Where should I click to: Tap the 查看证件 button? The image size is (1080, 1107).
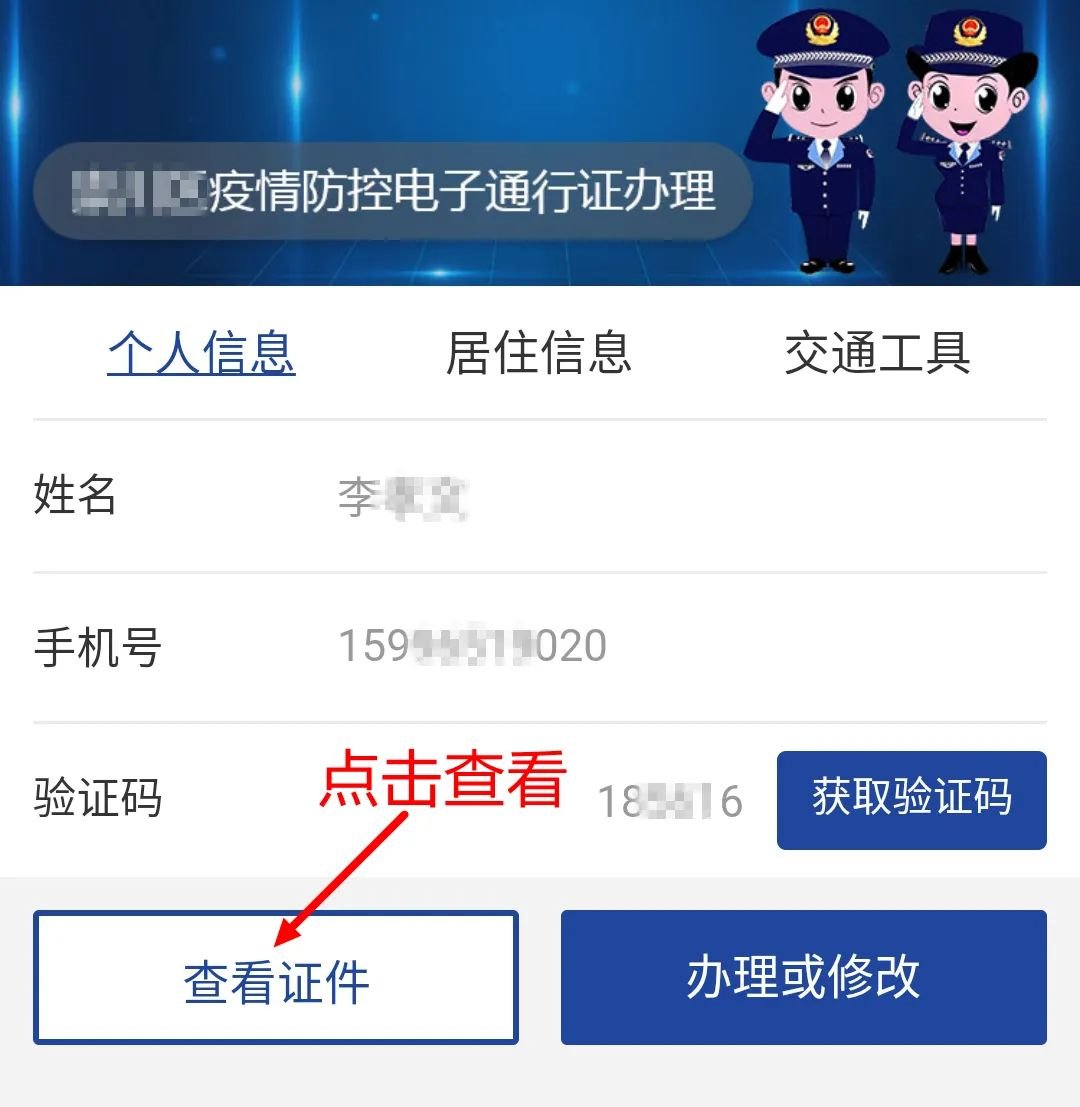pyautogui.click(x=276, y=977)
